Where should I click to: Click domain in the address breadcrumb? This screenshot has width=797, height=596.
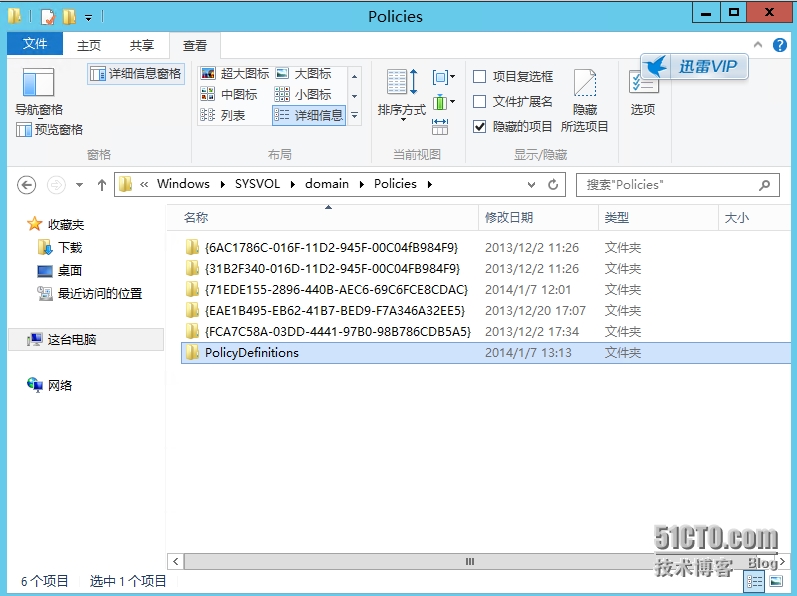[x=327, y=184]
